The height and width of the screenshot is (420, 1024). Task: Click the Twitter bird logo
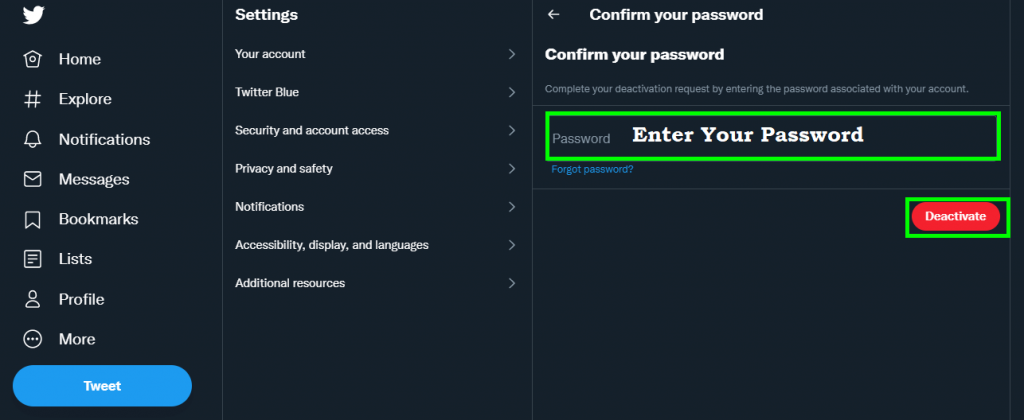pyautogui.click(x=33, y=15)
